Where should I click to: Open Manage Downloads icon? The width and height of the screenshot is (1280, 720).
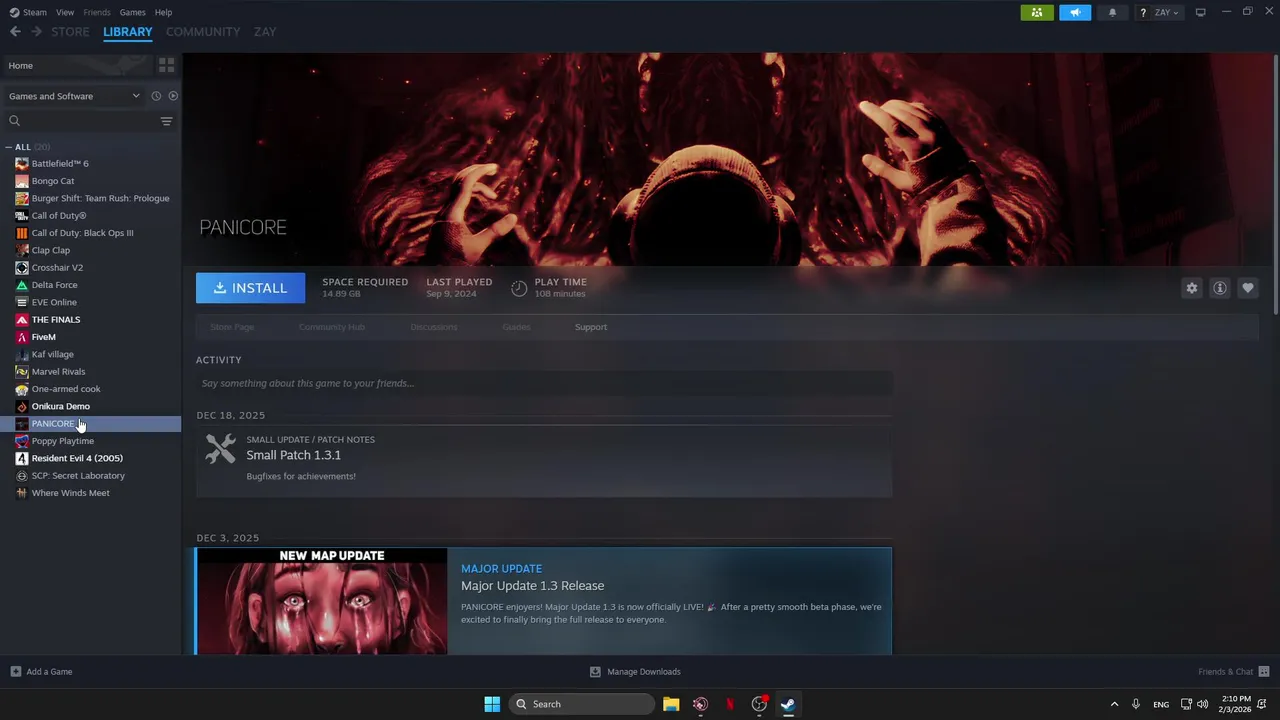click(595, 672)
